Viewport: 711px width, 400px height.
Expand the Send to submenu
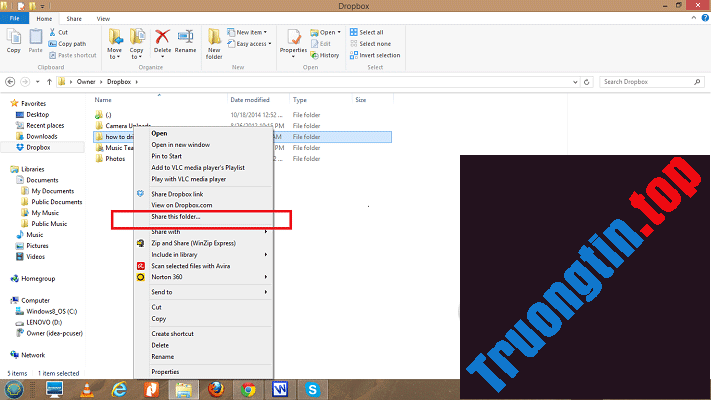203,292
